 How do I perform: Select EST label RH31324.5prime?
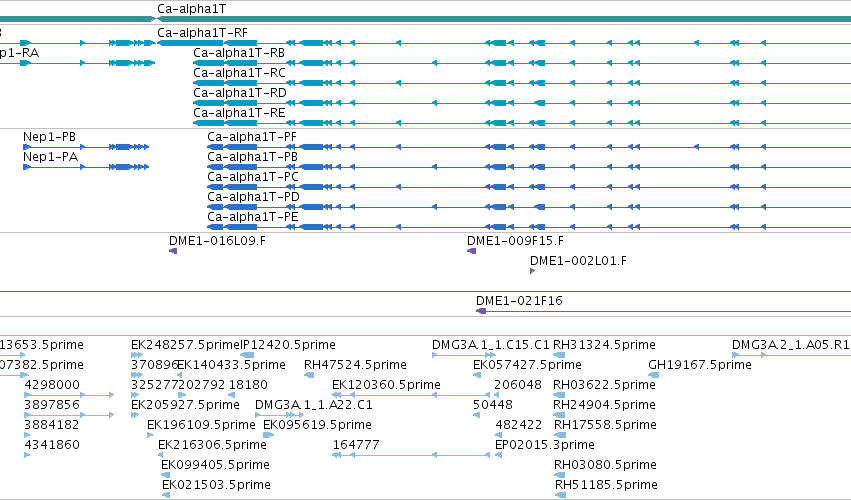pos(604,345)
